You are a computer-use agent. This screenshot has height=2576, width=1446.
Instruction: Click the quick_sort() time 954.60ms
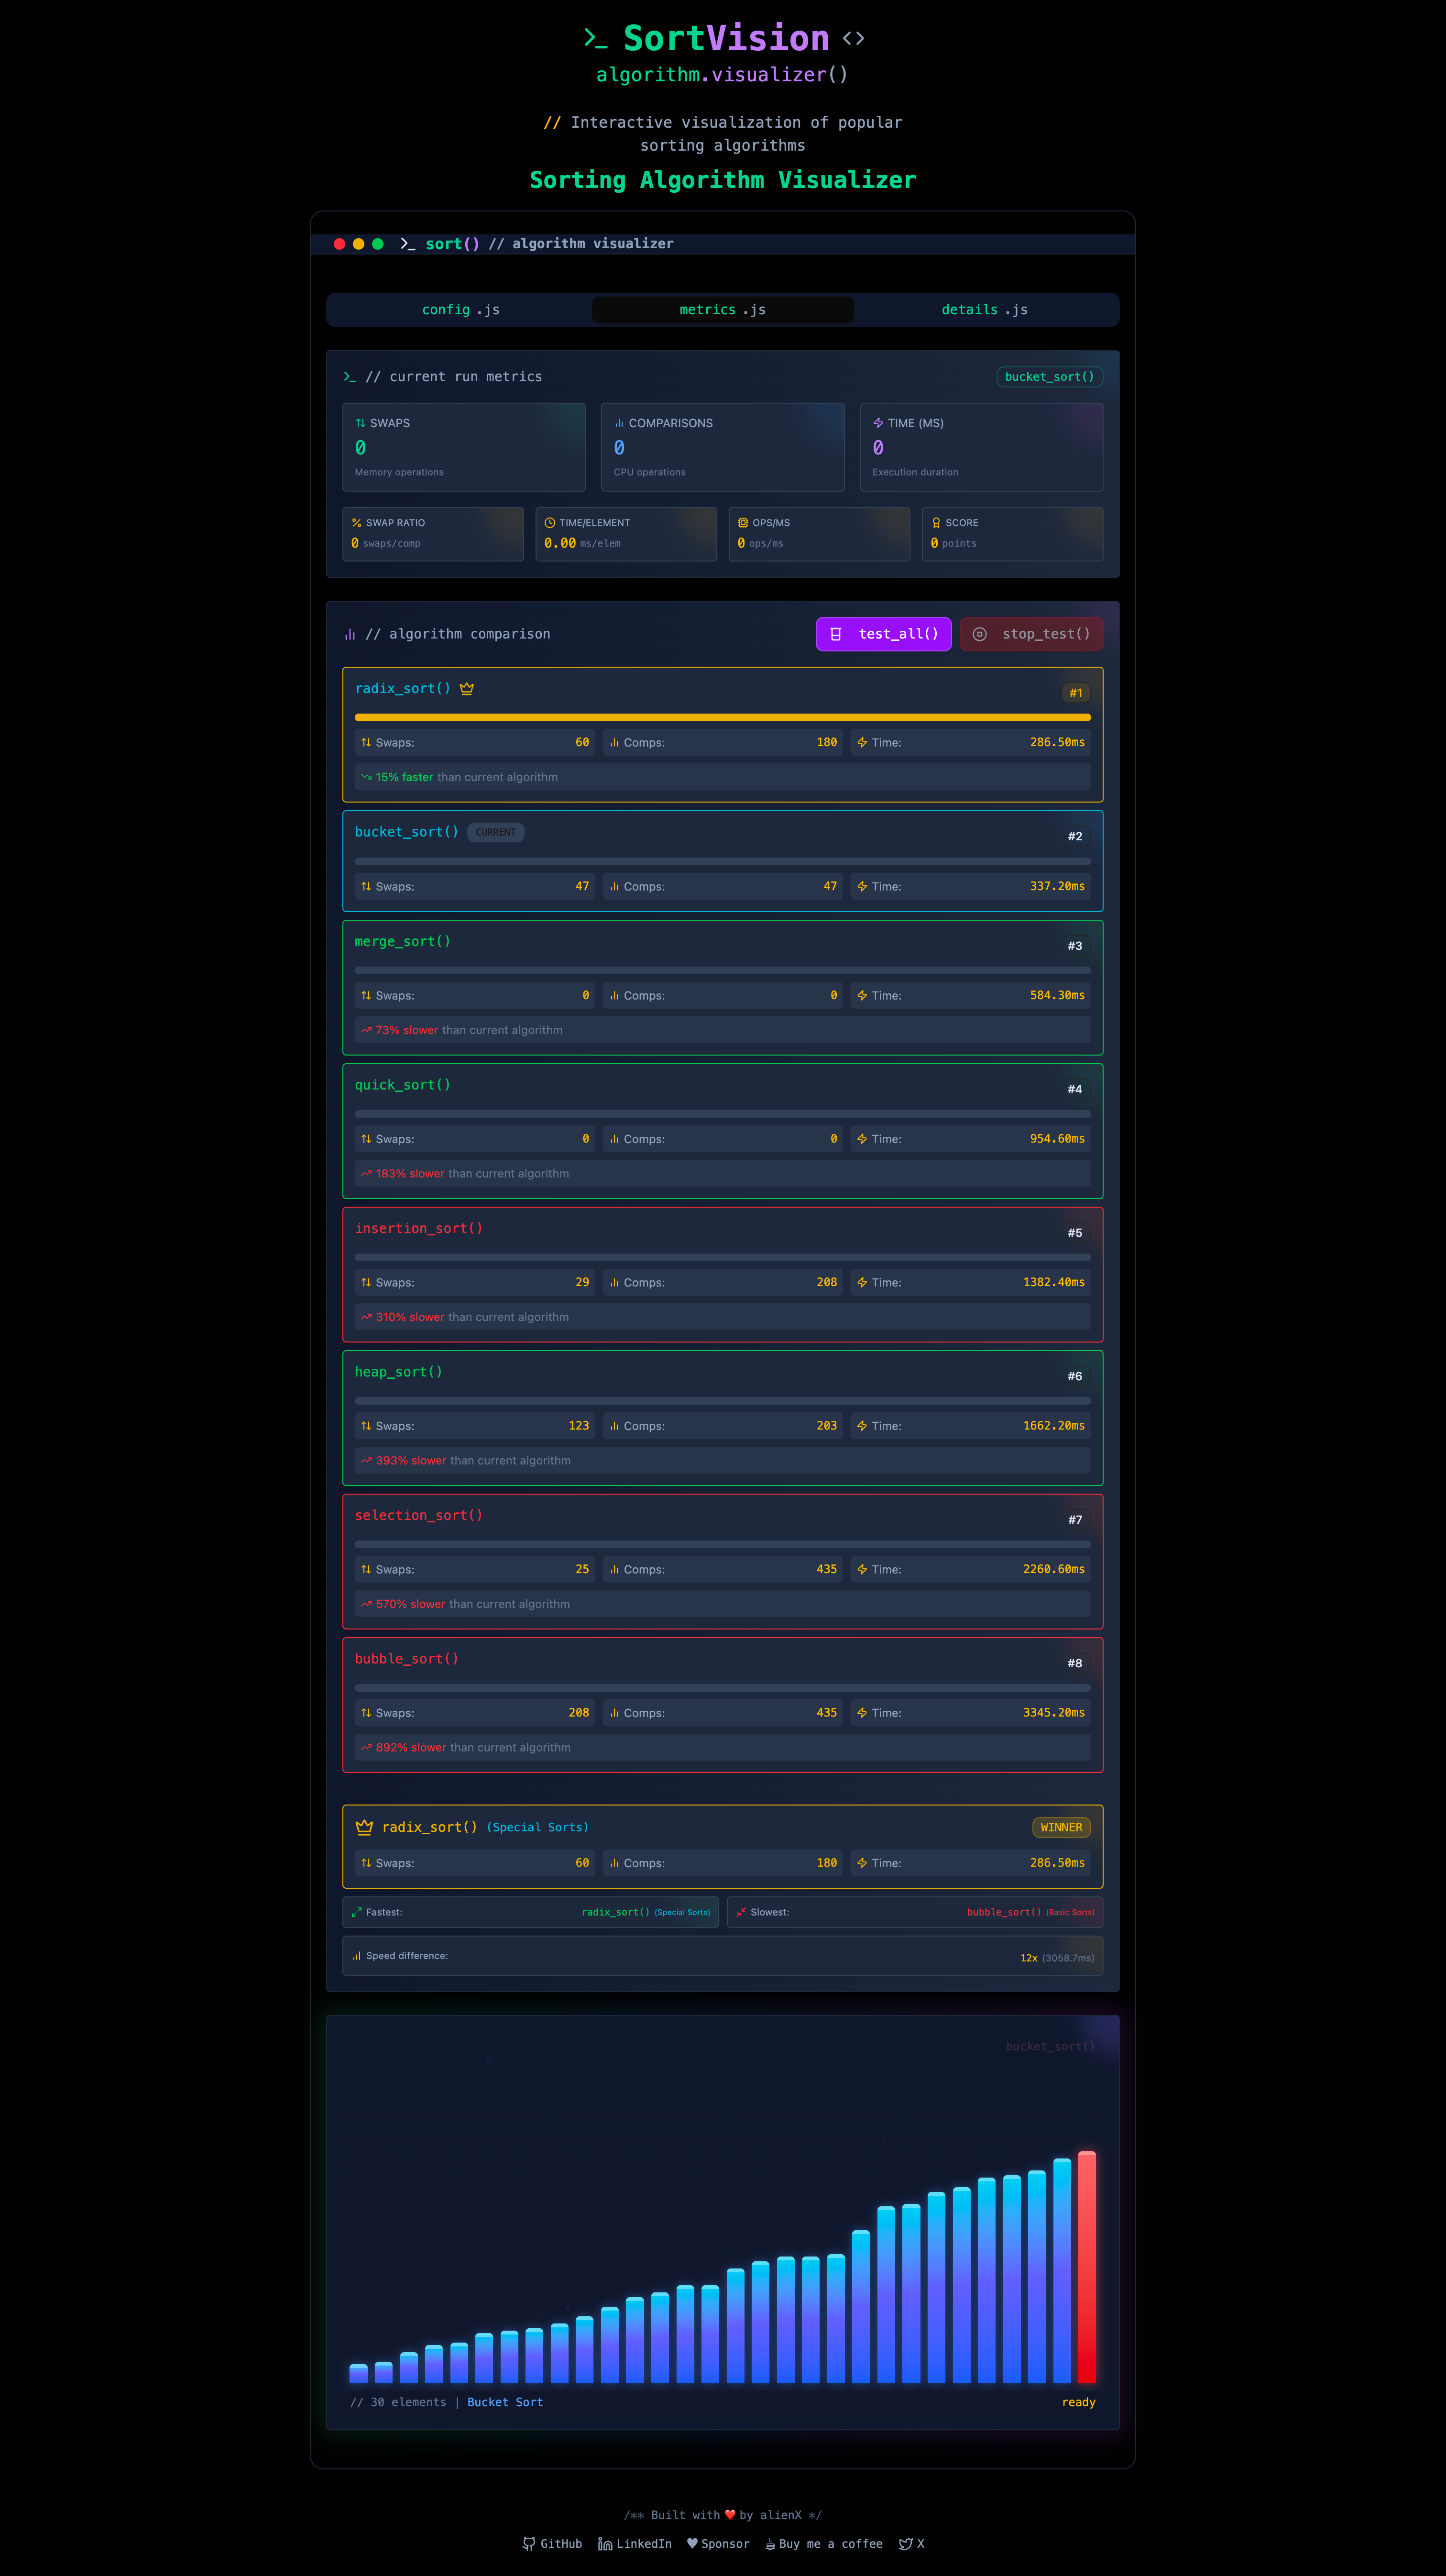click(x=1057, y=1139)
